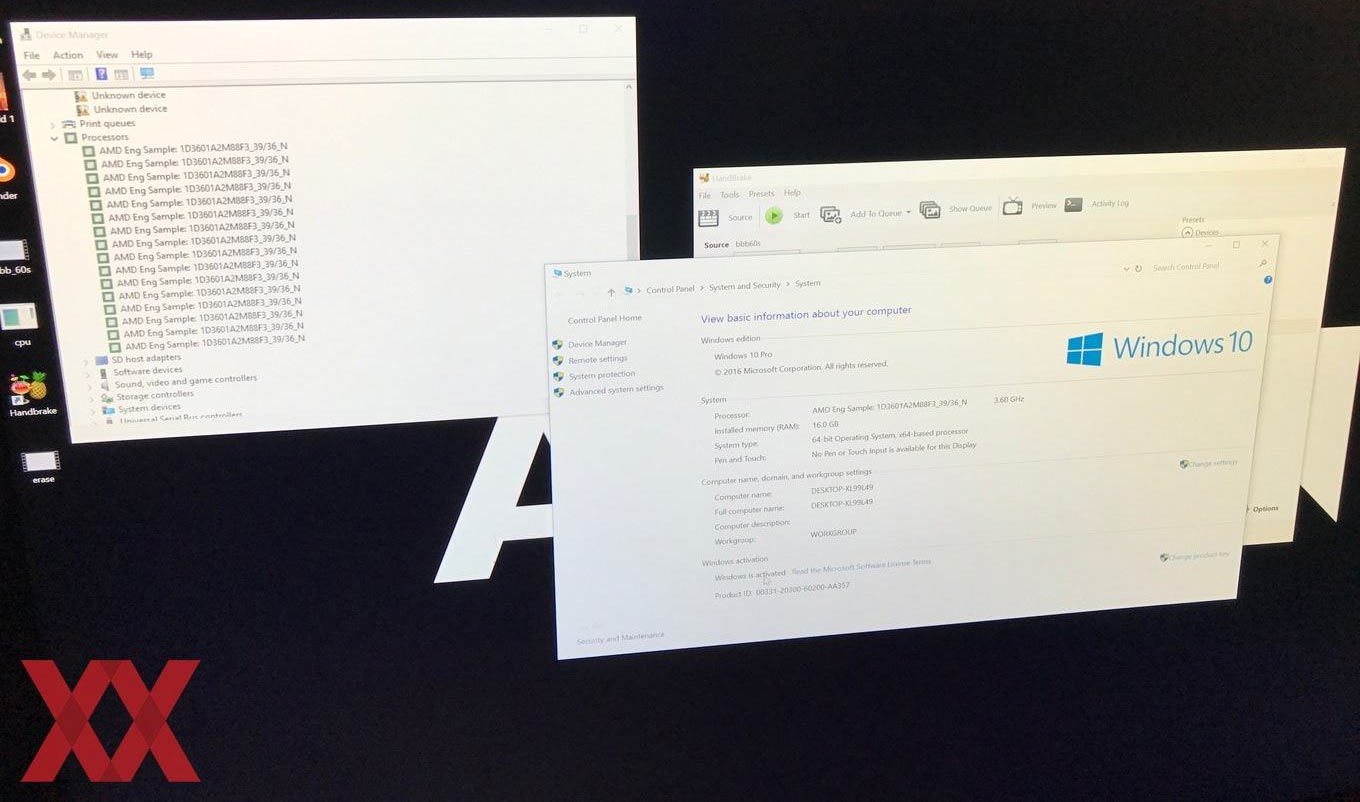Open Add To Queue dropdown arrow
The height and width of the screenshot is (802, 1360).
click(908, 213)
